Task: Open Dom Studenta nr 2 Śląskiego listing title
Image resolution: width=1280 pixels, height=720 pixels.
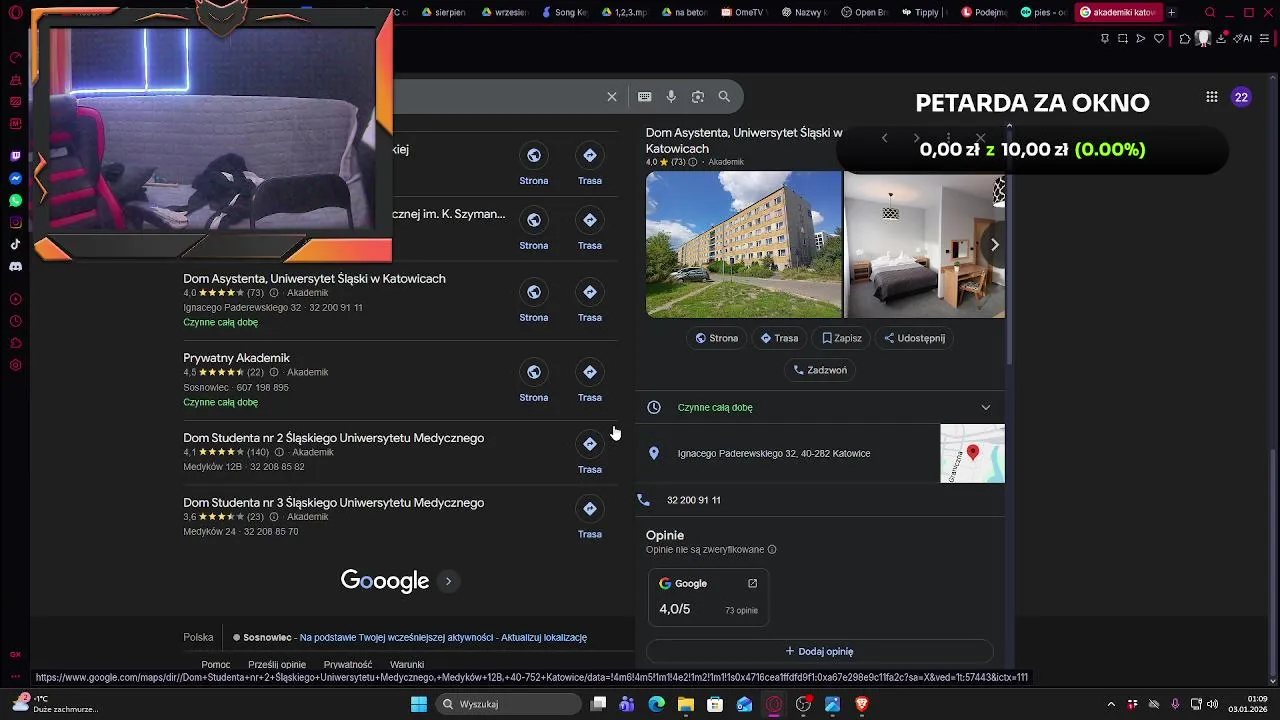Action: pos(333,438)
